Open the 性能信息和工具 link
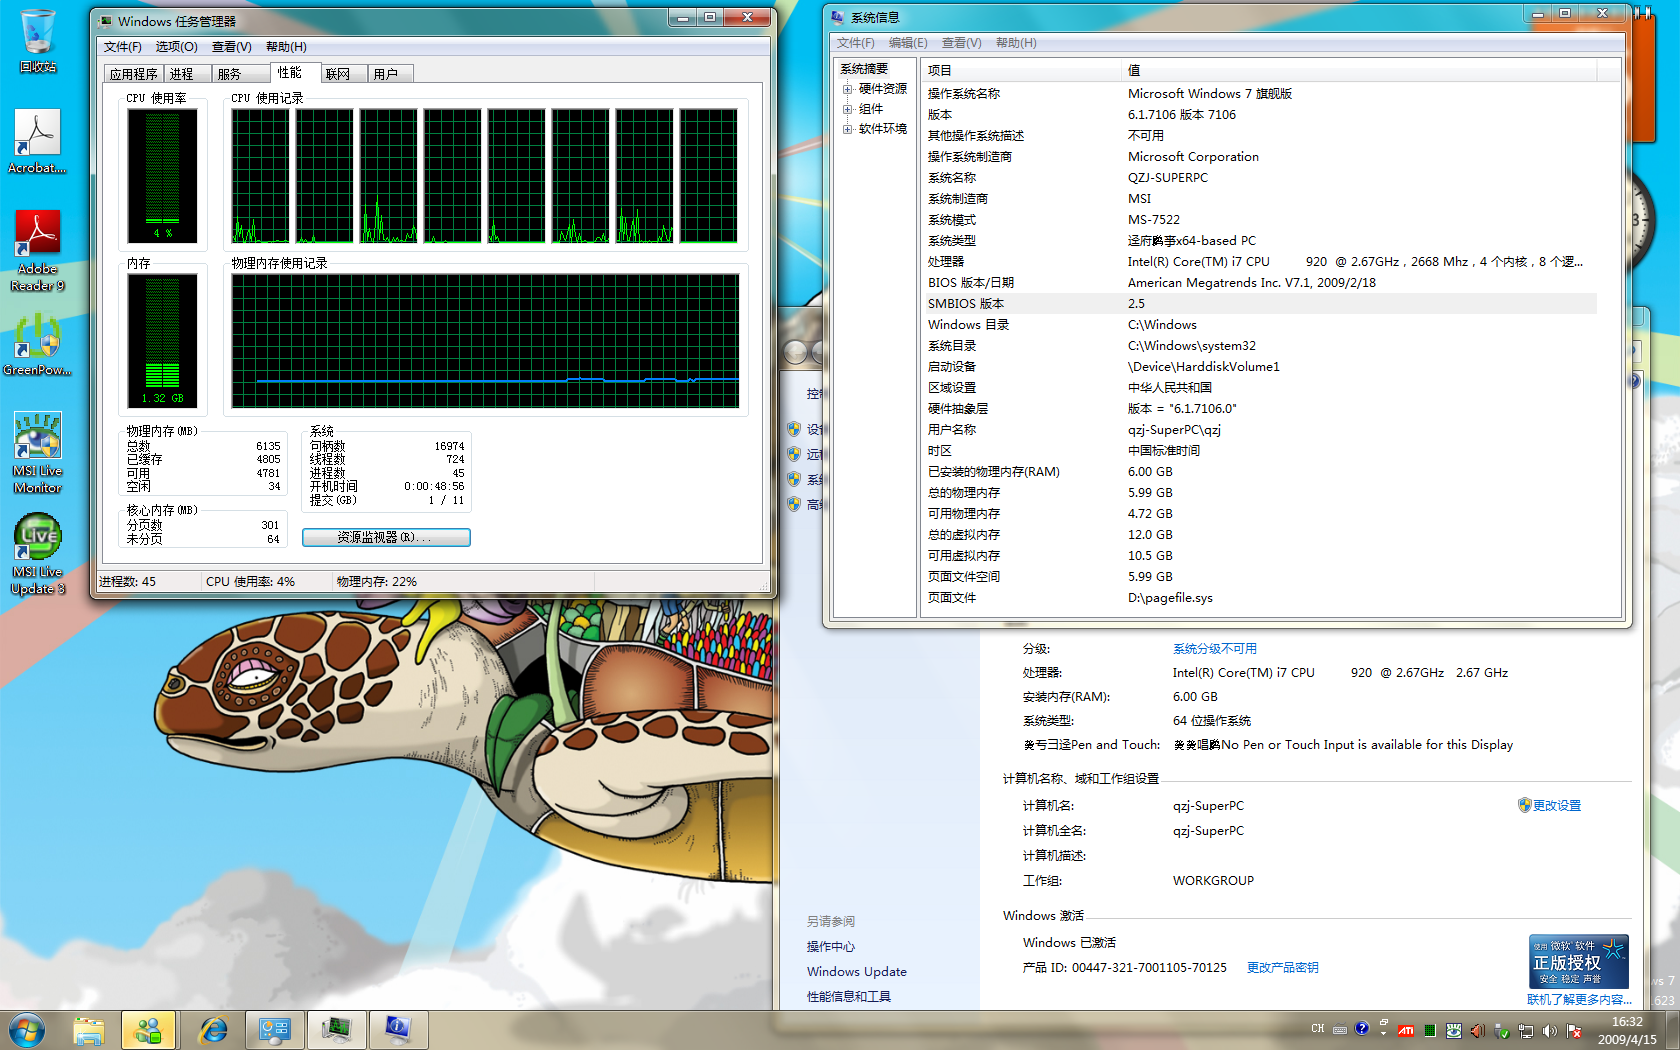The width and height of the screenshot is (1680, 1050). point(849,997)
